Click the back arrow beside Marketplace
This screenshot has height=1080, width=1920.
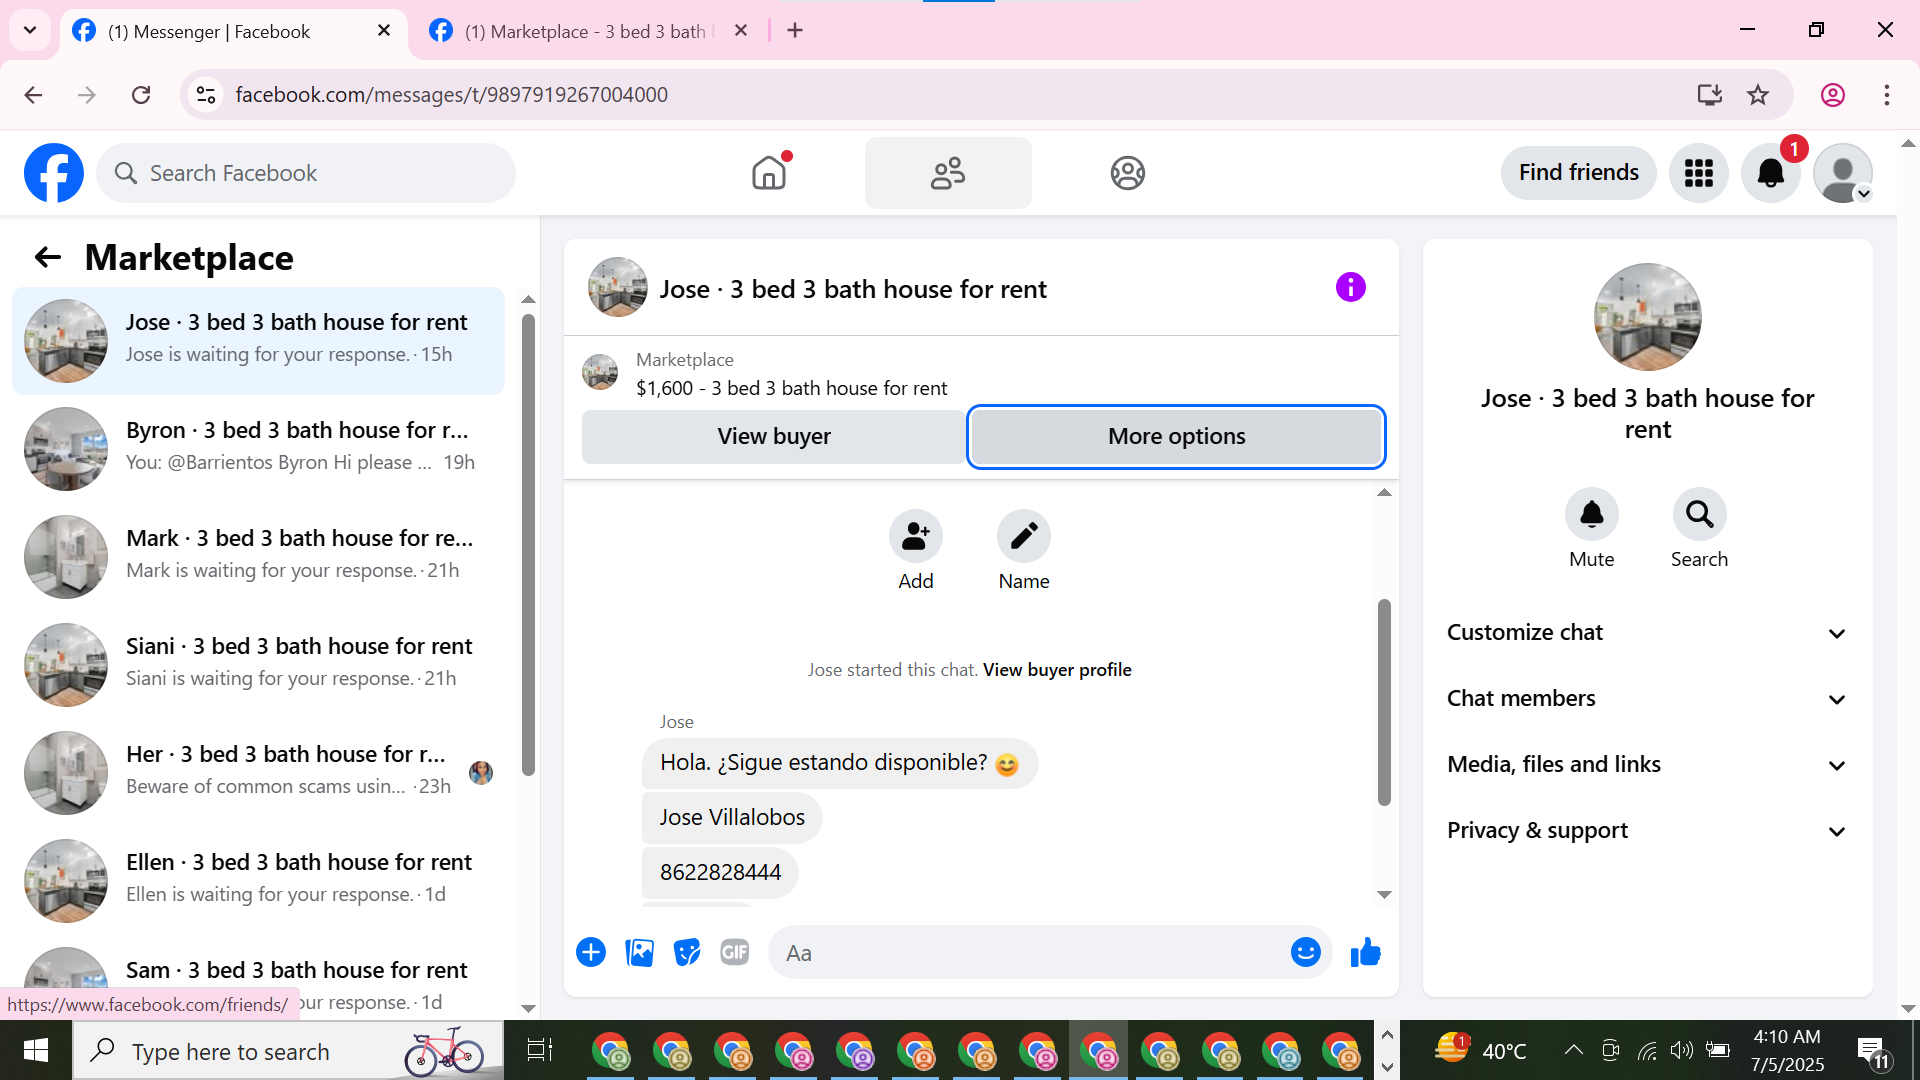48,258
